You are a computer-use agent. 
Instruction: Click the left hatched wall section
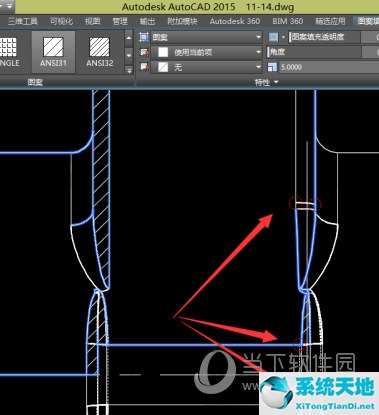[x=102, y=187]
